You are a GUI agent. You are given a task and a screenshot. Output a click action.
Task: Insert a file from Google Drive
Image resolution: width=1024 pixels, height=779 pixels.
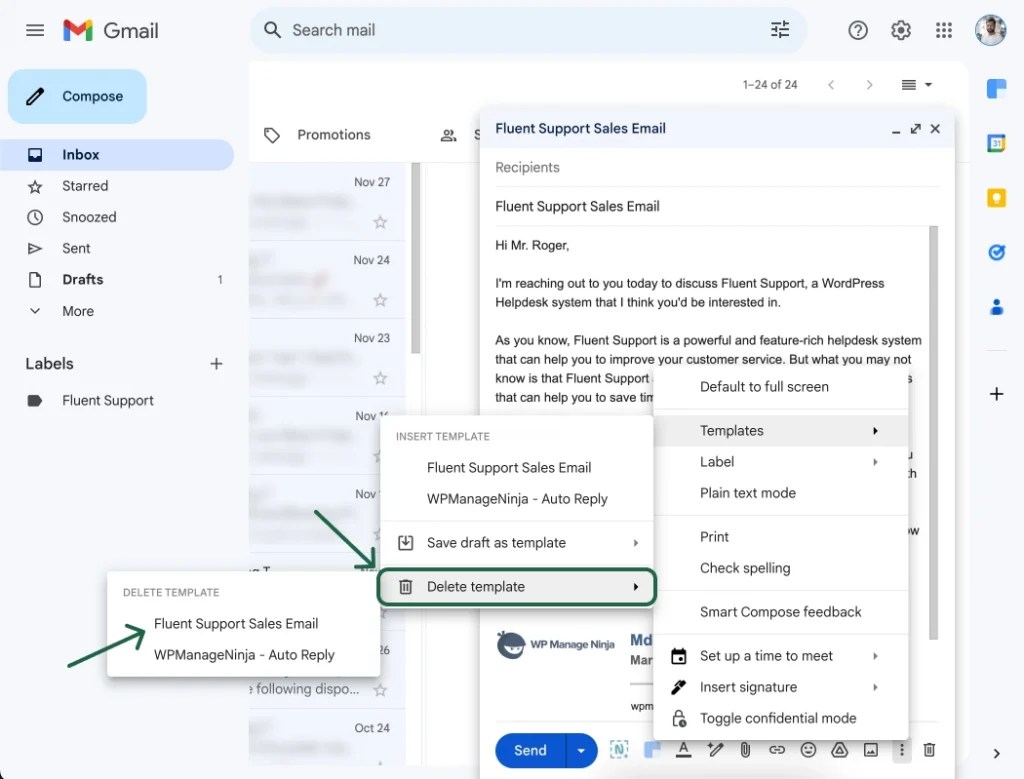tap(841, 749)
